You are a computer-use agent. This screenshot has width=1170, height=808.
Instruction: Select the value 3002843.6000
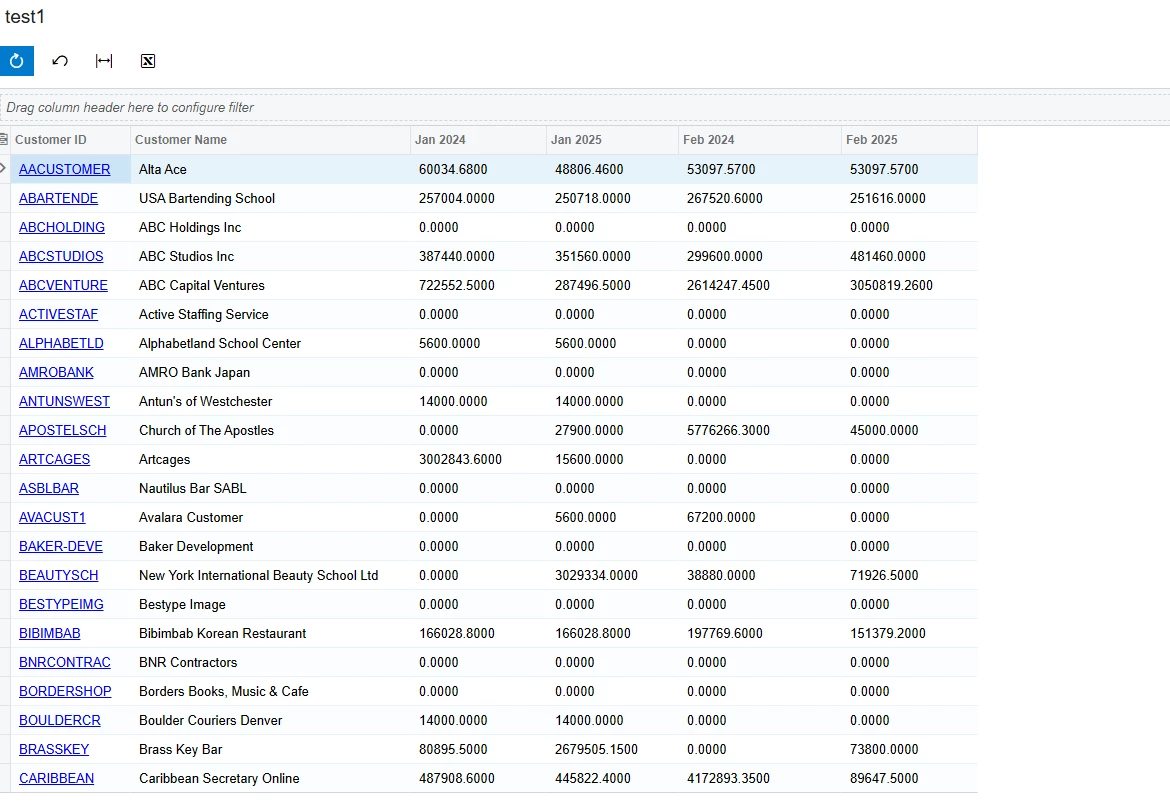click(460, 460)
